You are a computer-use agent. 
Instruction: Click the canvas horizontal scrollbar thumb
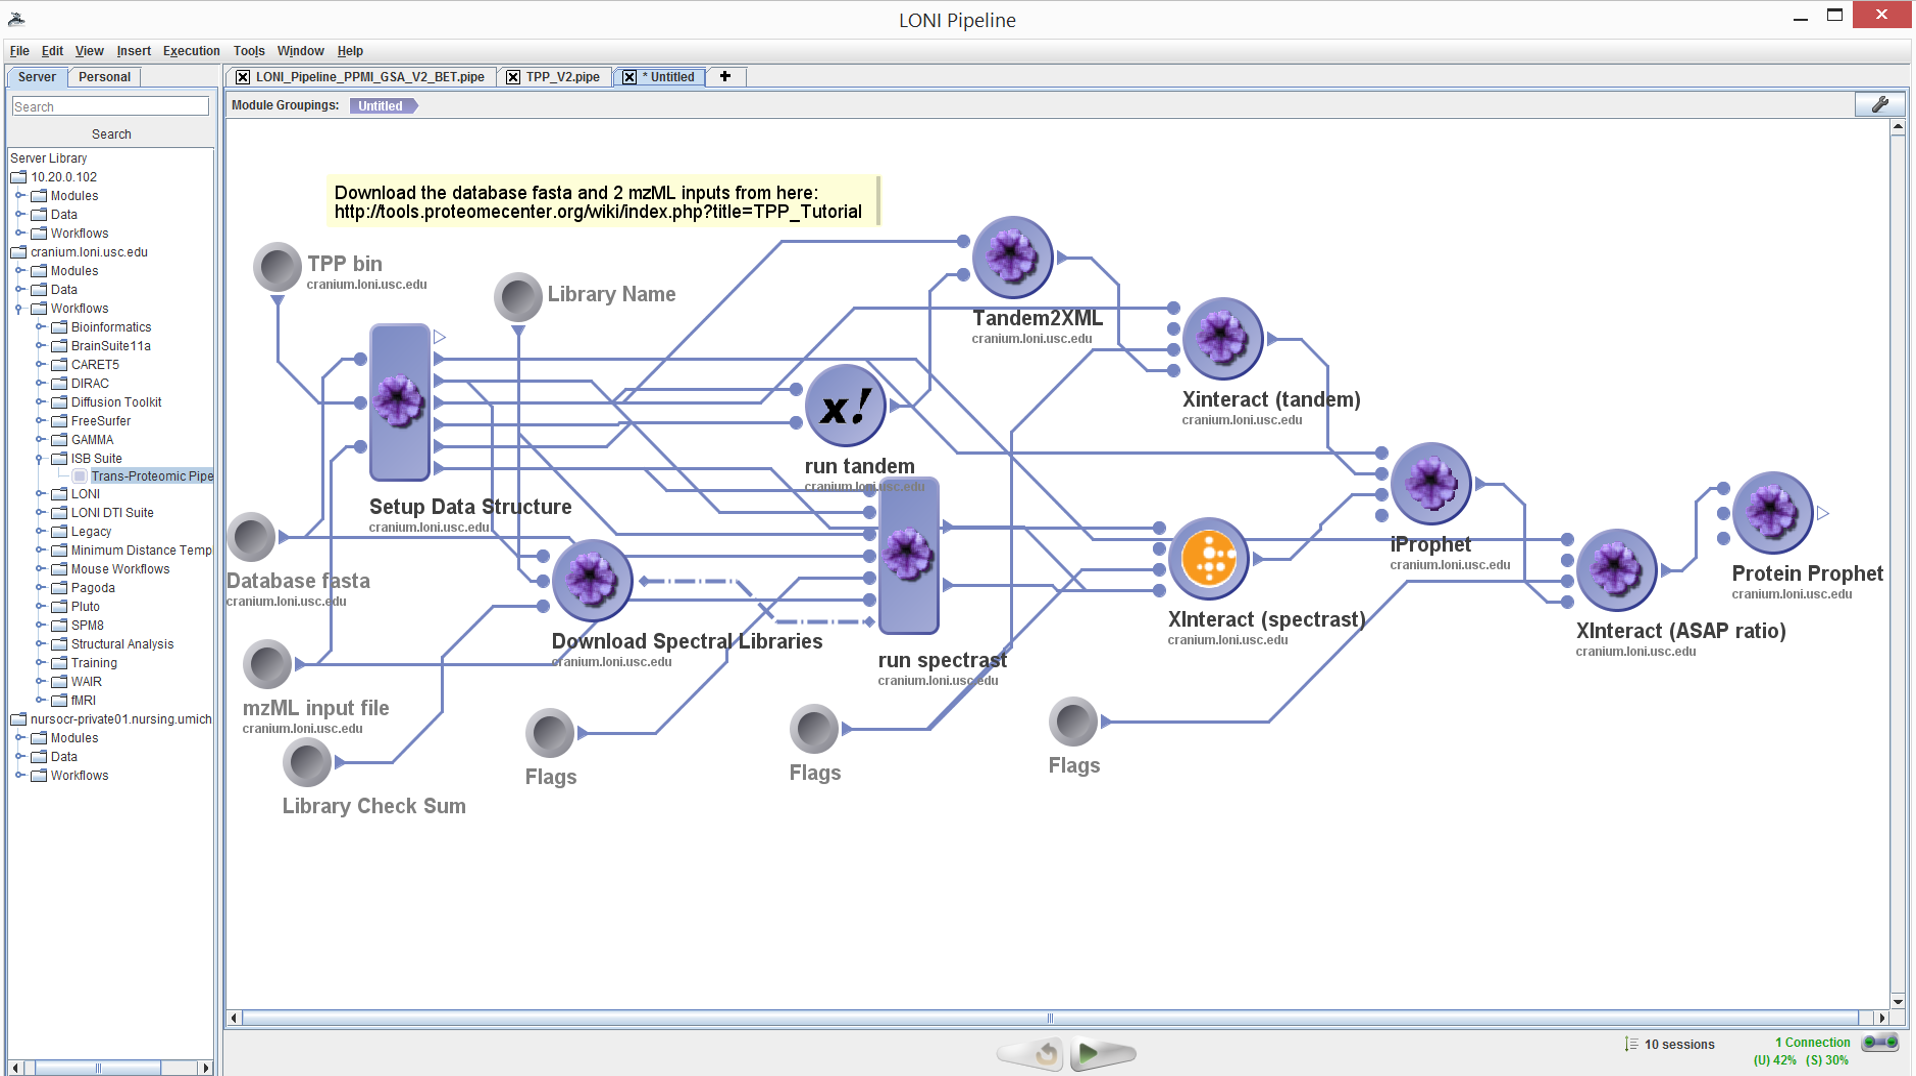coord(1049,1018)
